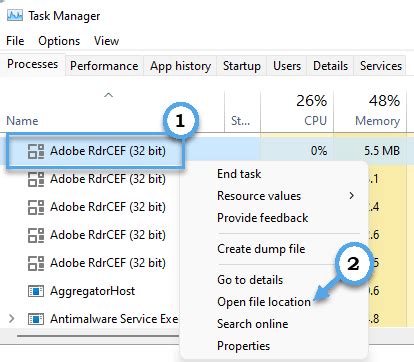The width and height of the screenshot is (414, 362).
Task: Click Provide feedback in the context menu
Action: click(263, 218)
